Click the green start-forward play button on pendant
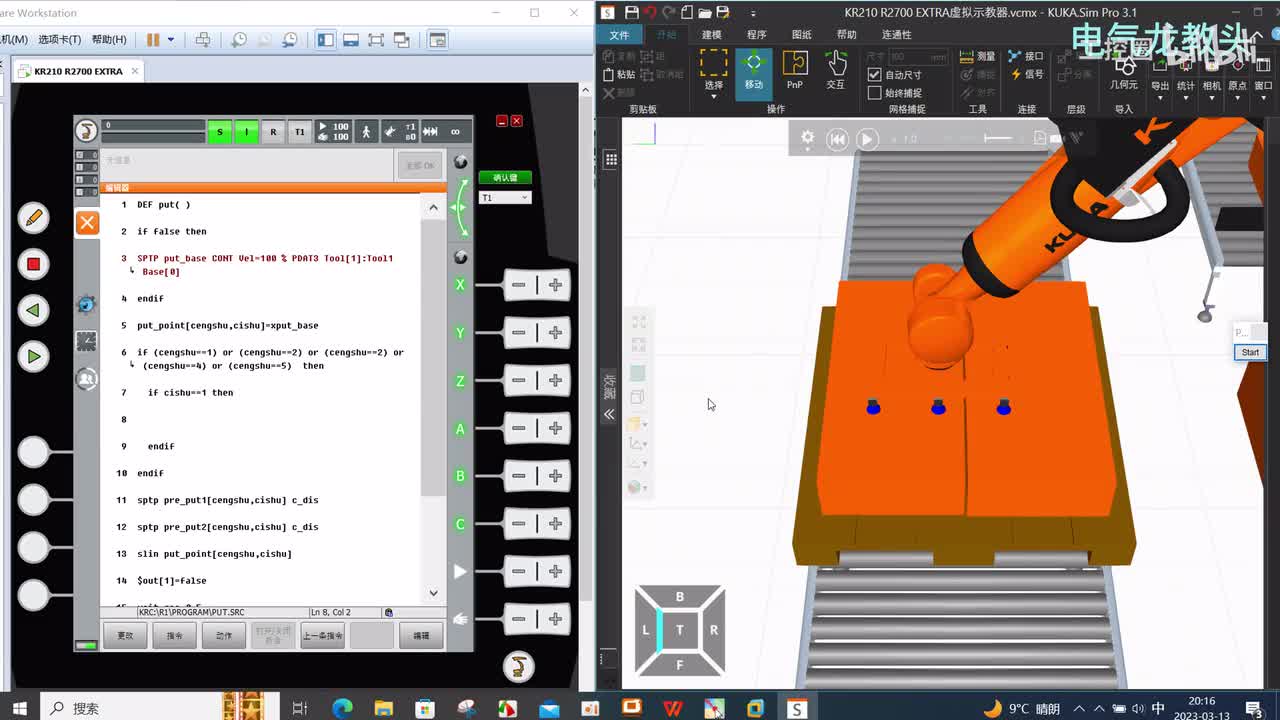1280x720 pixels. [33, 356]
